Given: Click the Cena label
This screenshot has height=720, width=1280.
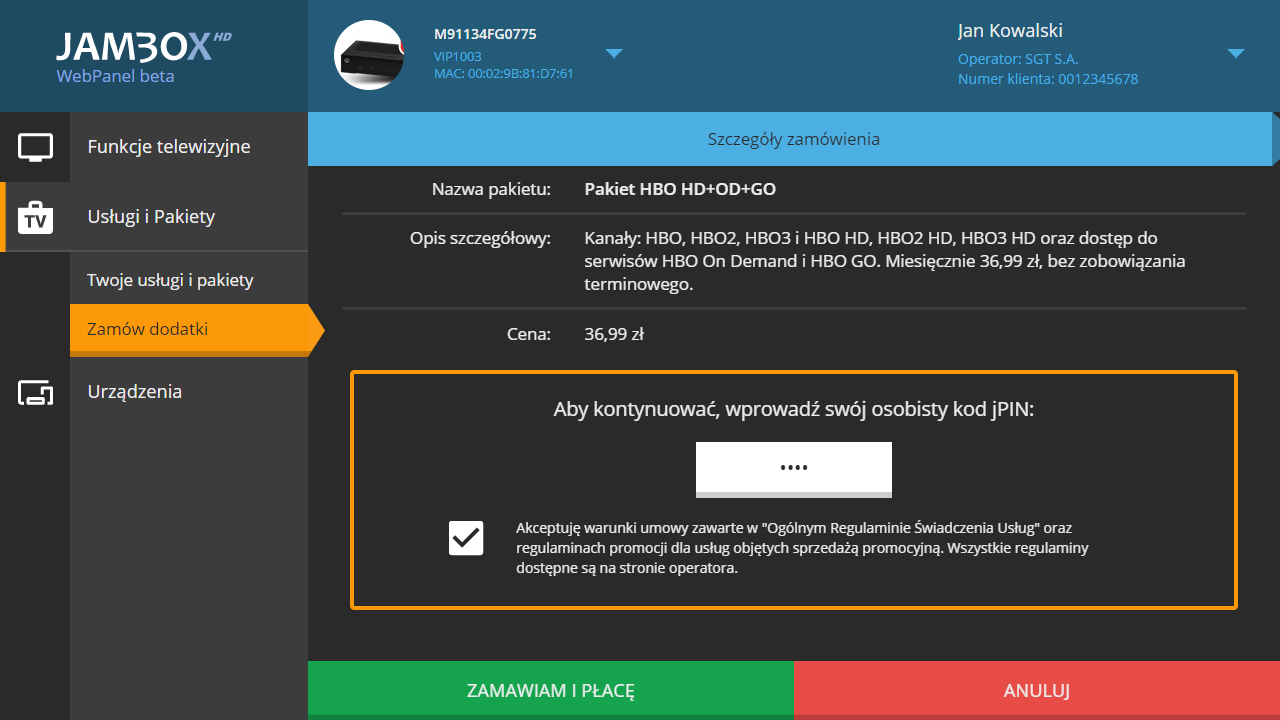Looking at the screenshot, I should [x=529, y=334].
